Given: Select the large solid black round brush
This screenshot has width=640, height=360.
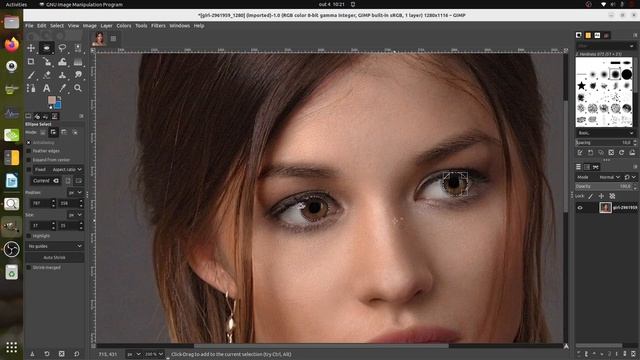Looking at the screenshot, I should pyautogui.click(x=627, y=74).
